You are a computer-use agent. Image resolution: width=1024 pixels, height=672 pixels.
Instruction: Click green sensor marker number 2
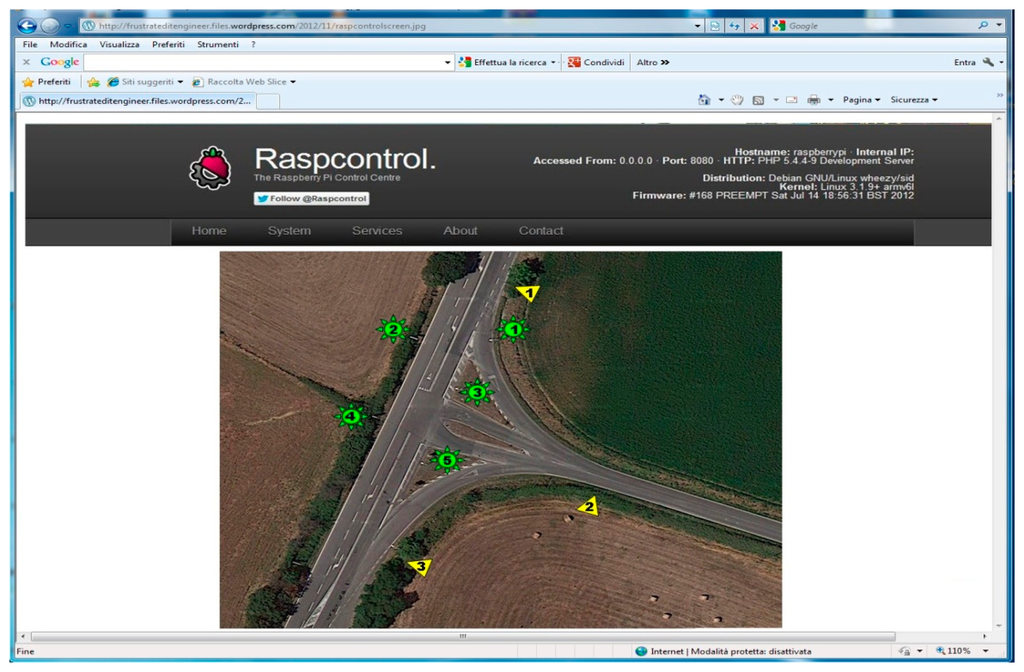pos(393,329)
